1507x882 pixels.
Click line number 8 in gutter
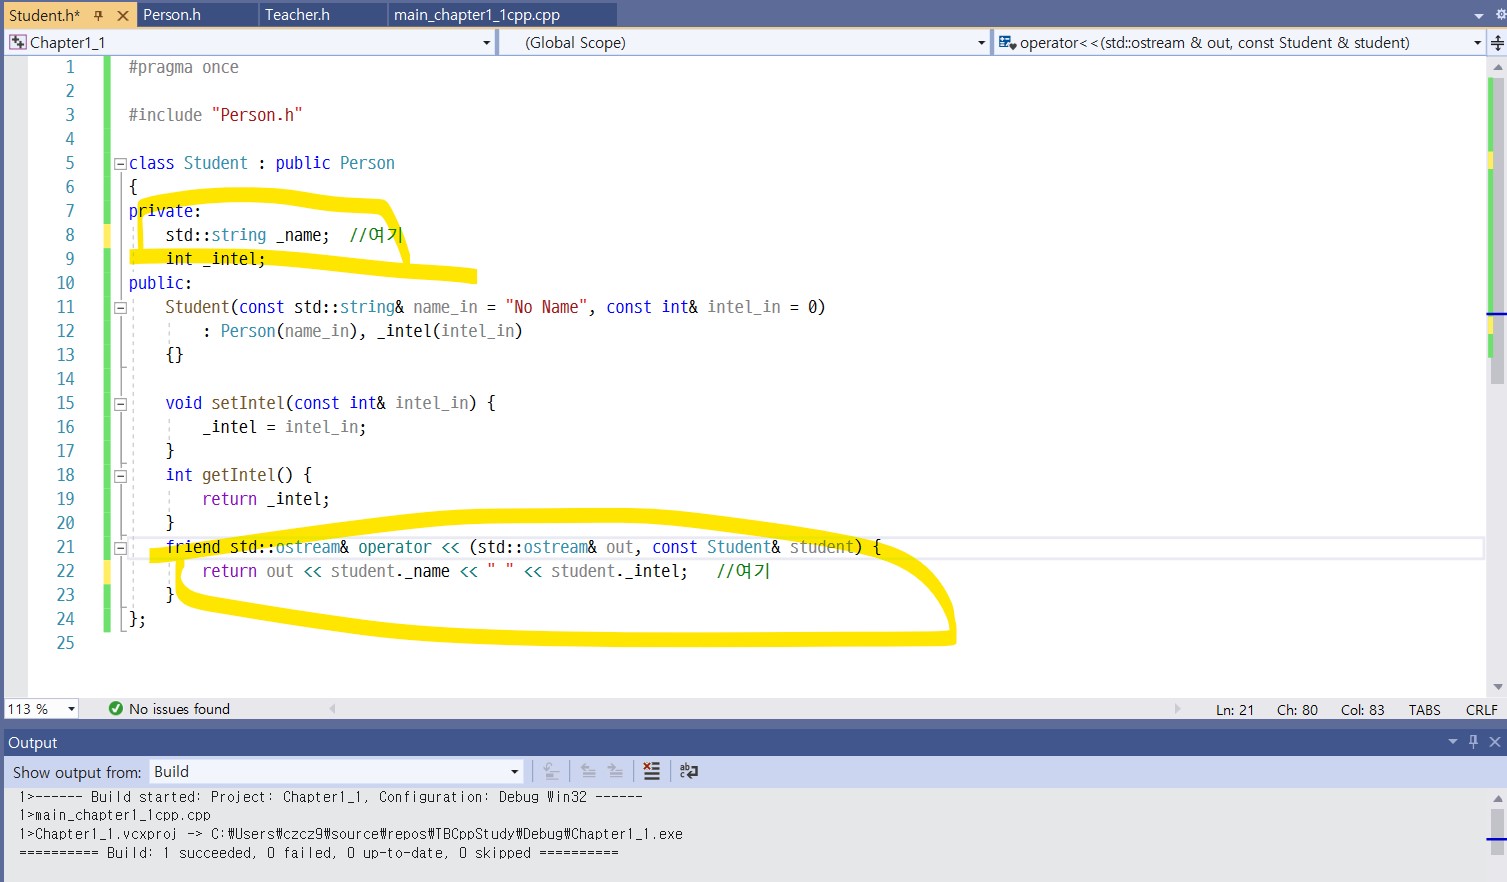tap(70, 236)
